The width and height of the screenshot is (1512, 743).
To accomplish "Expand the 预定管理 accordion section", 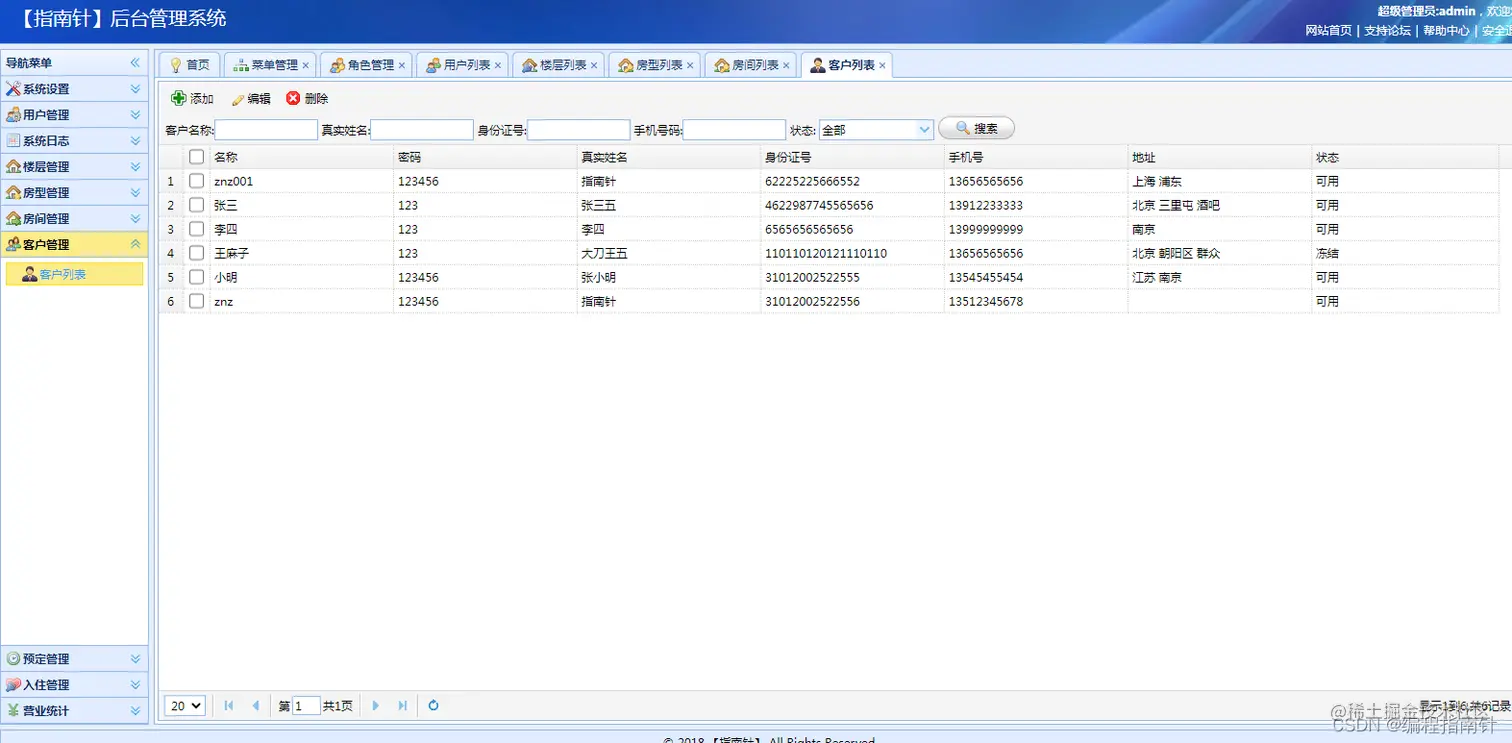I will (135, 659).
